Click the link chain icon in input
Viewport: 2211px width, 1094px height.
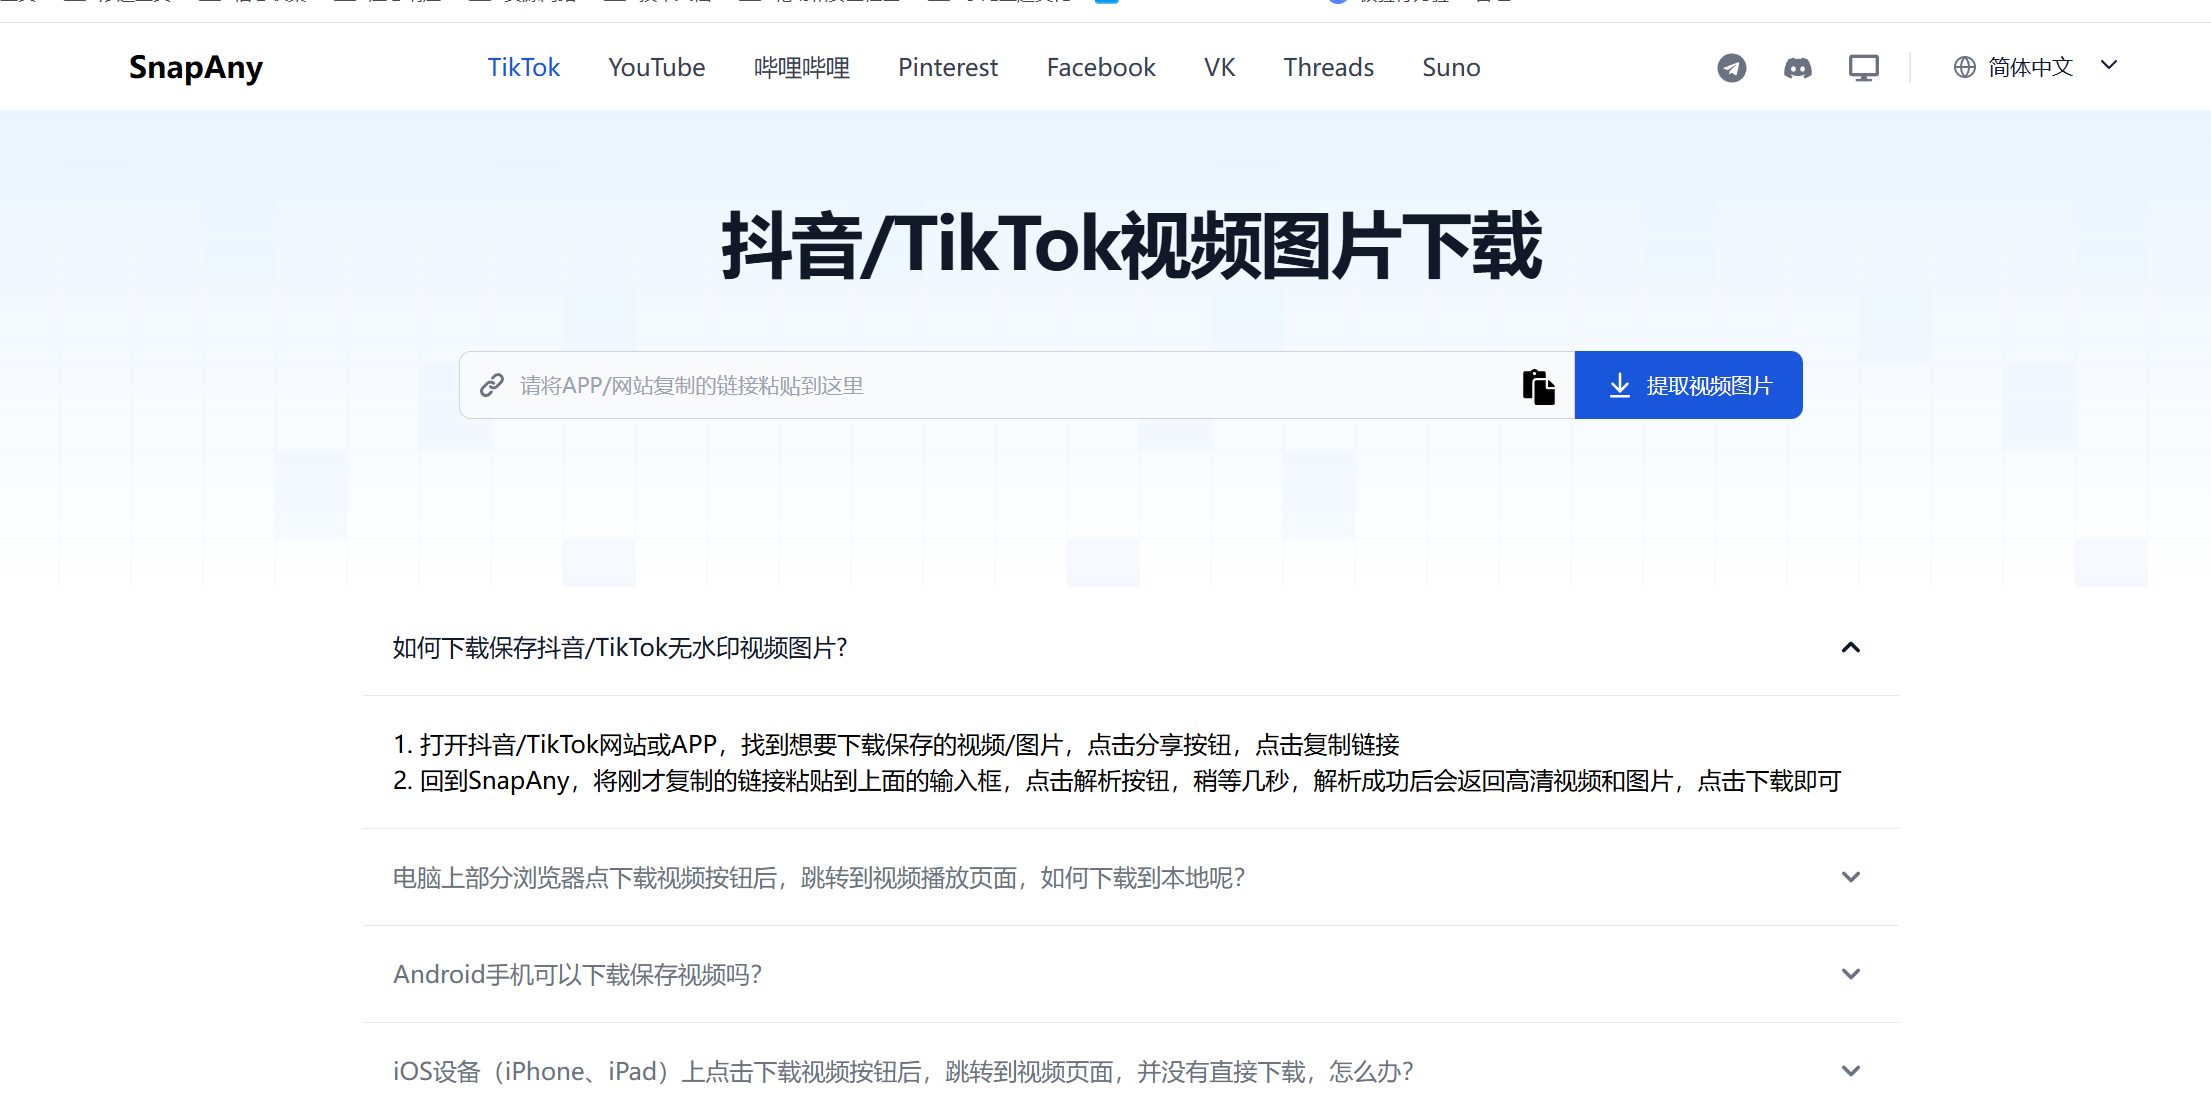(491, 385)
